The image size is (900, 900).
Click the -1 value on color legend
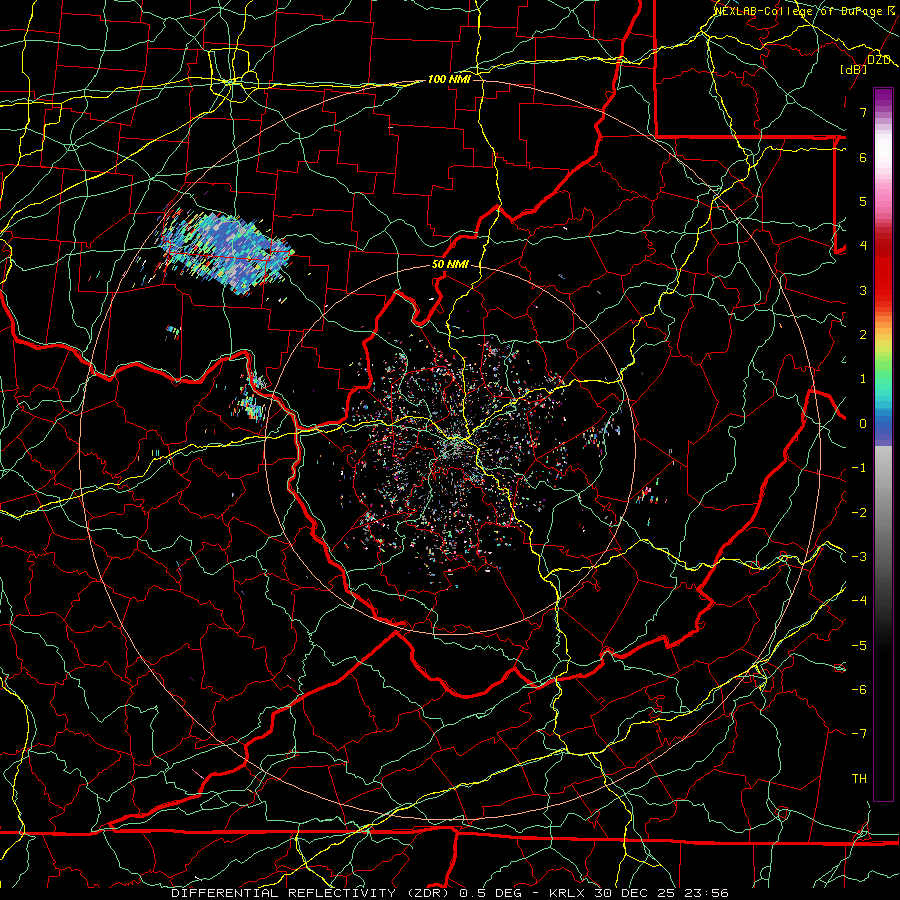[859, 468]
